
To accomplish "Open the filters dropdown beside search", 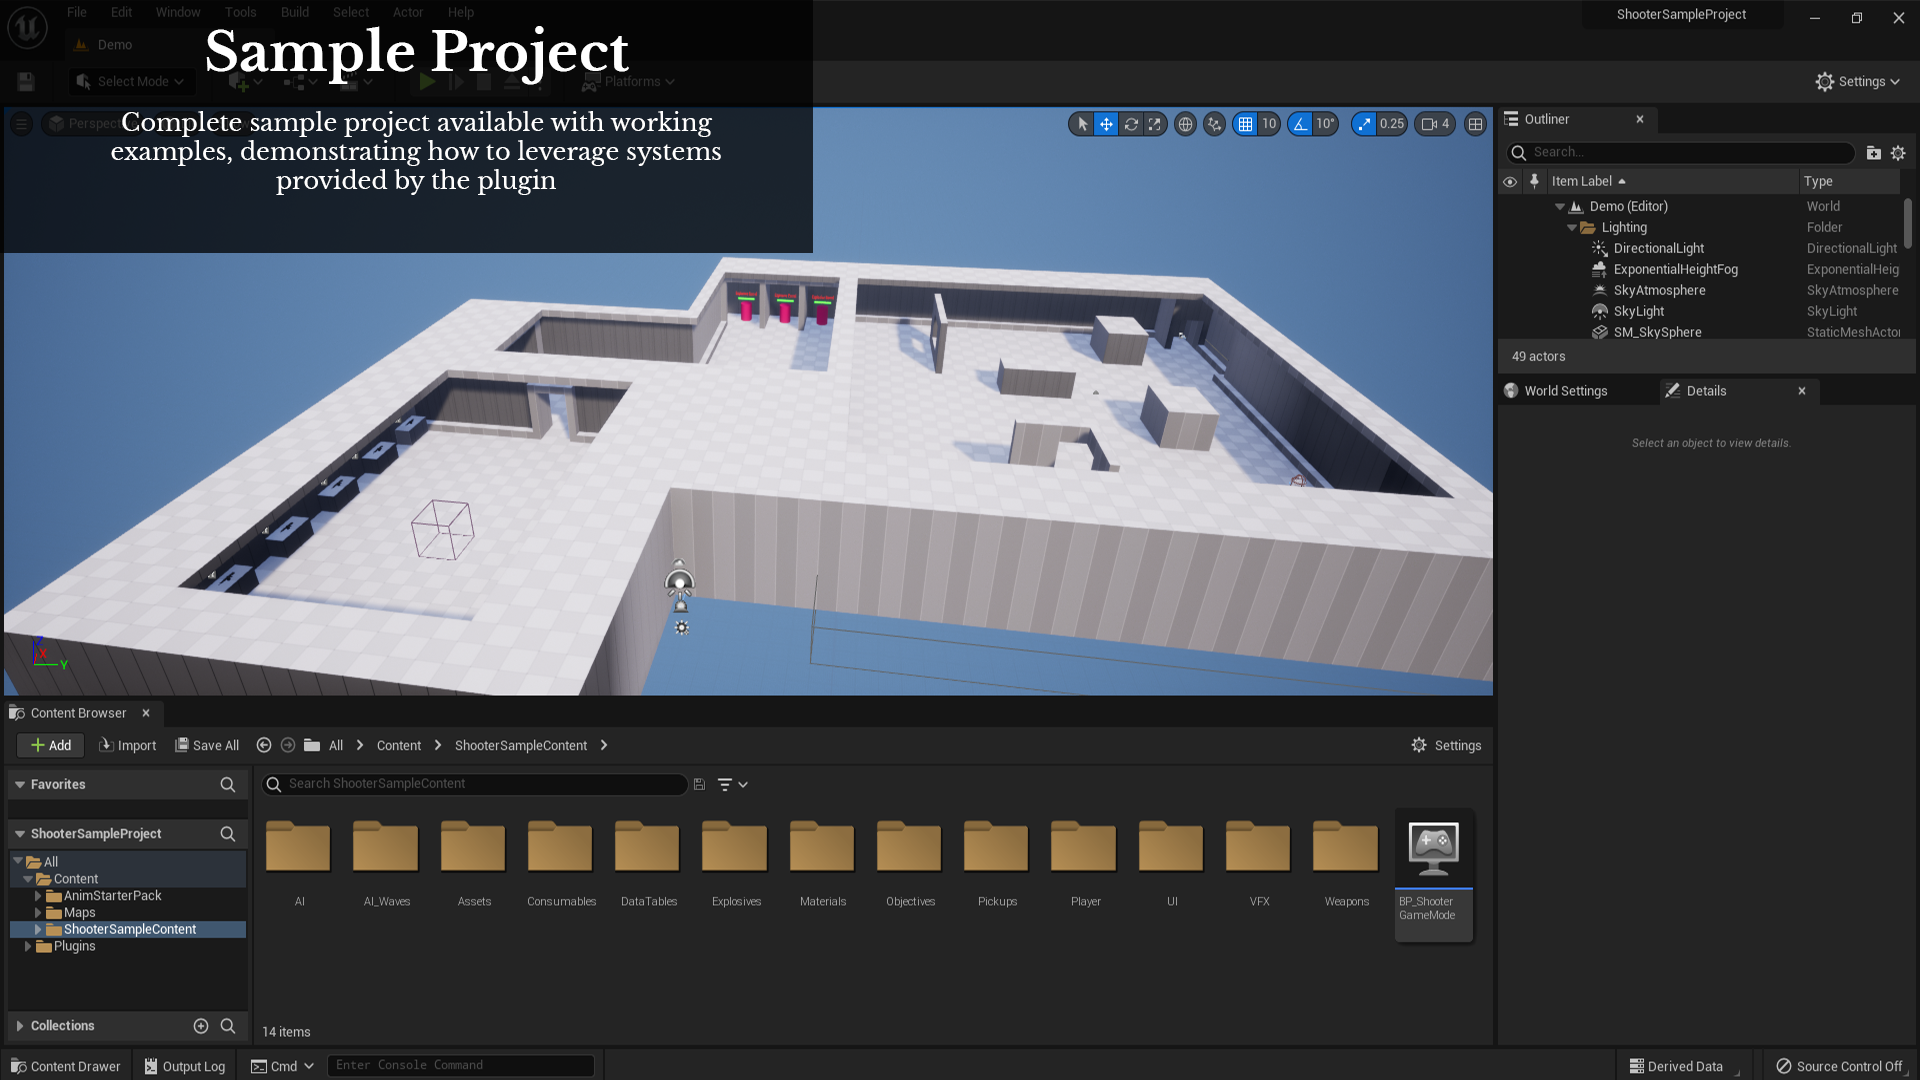I will [733, 785].
